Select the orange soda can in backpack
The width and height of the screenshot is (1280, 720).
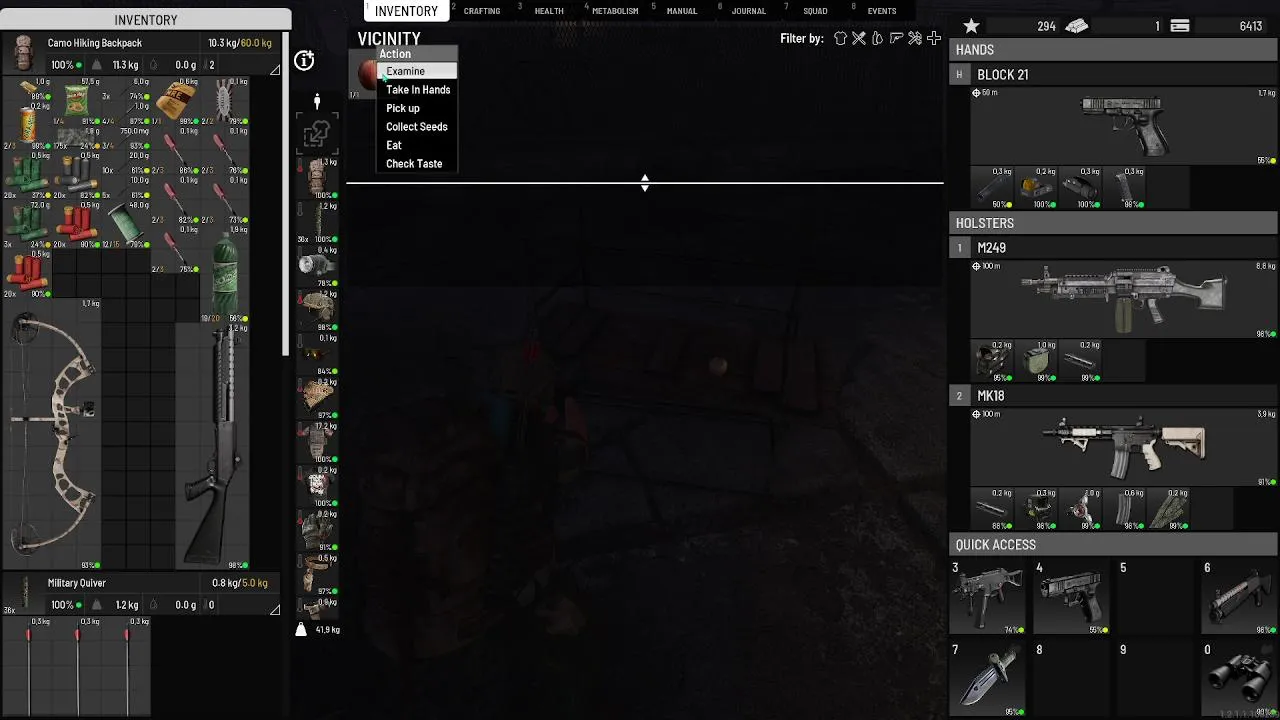(28, 124)
